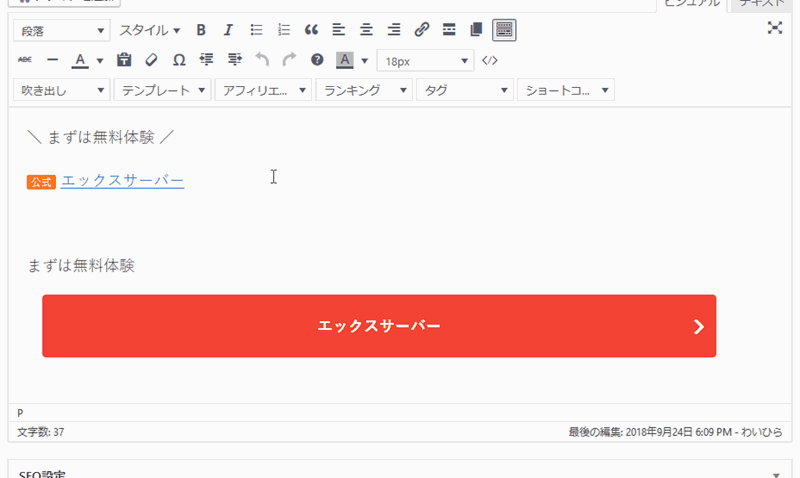The image size is (800, 478).
Task: Decrease the paragraph indent
Action: coord(206,60)
